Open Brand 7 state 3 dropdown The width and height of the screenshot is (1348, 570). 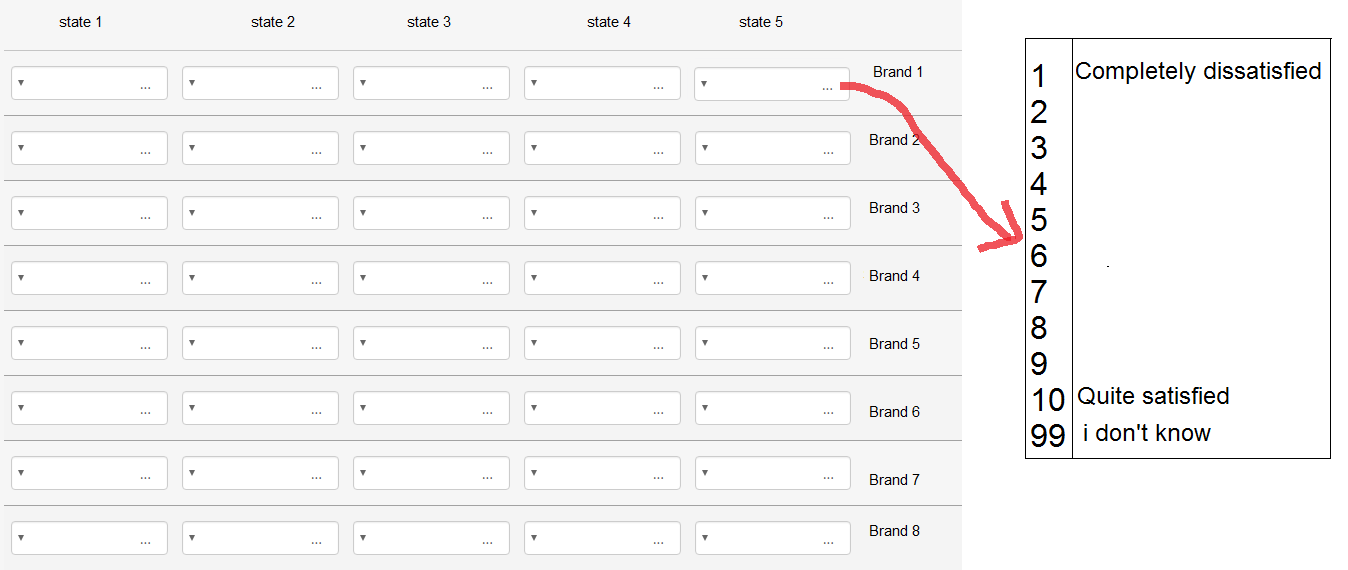(x=431, y=473)
